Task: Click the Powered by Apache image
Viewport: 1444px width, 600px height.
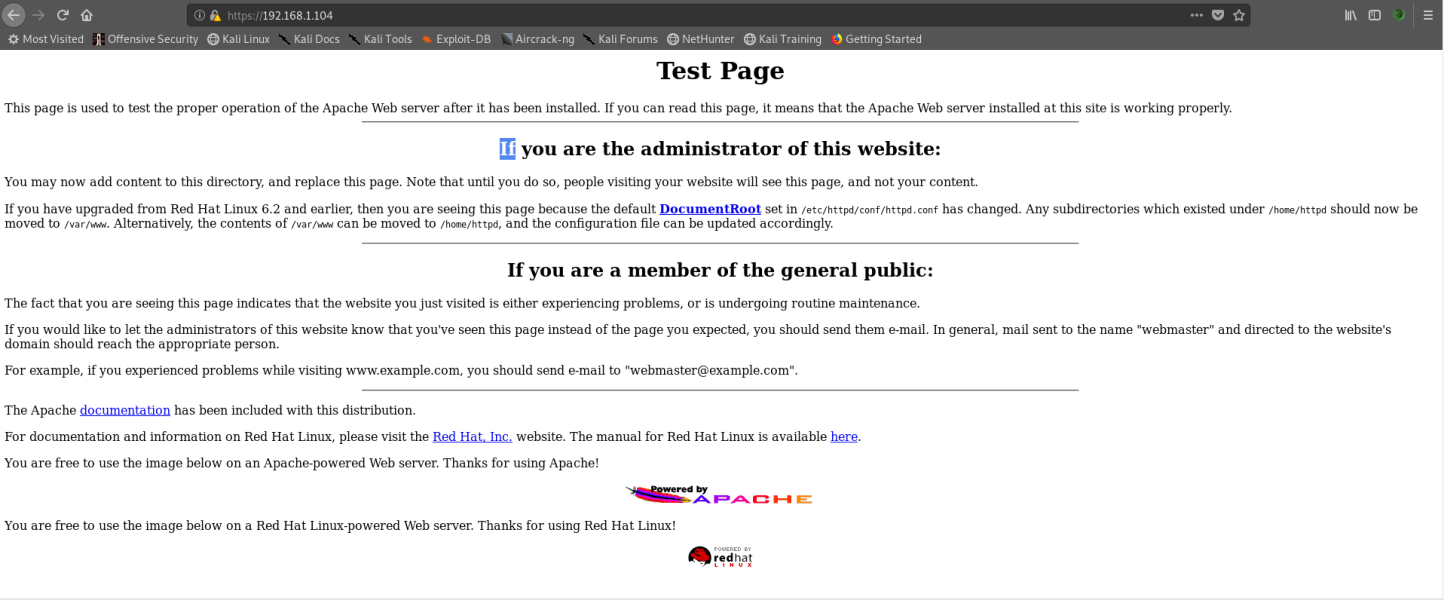Action: point(719,493)
